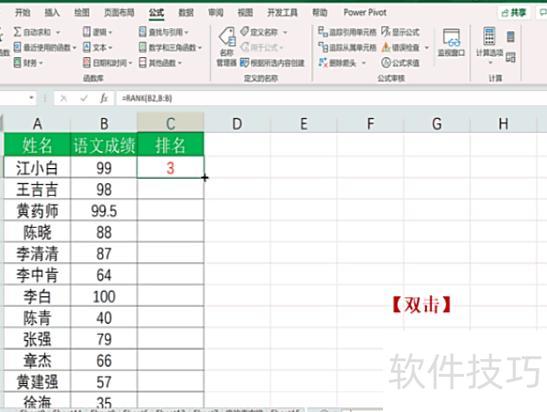Open the Name Box dropdown arrow
This screenshot has width=547, height=412.
tap(31, 98)
